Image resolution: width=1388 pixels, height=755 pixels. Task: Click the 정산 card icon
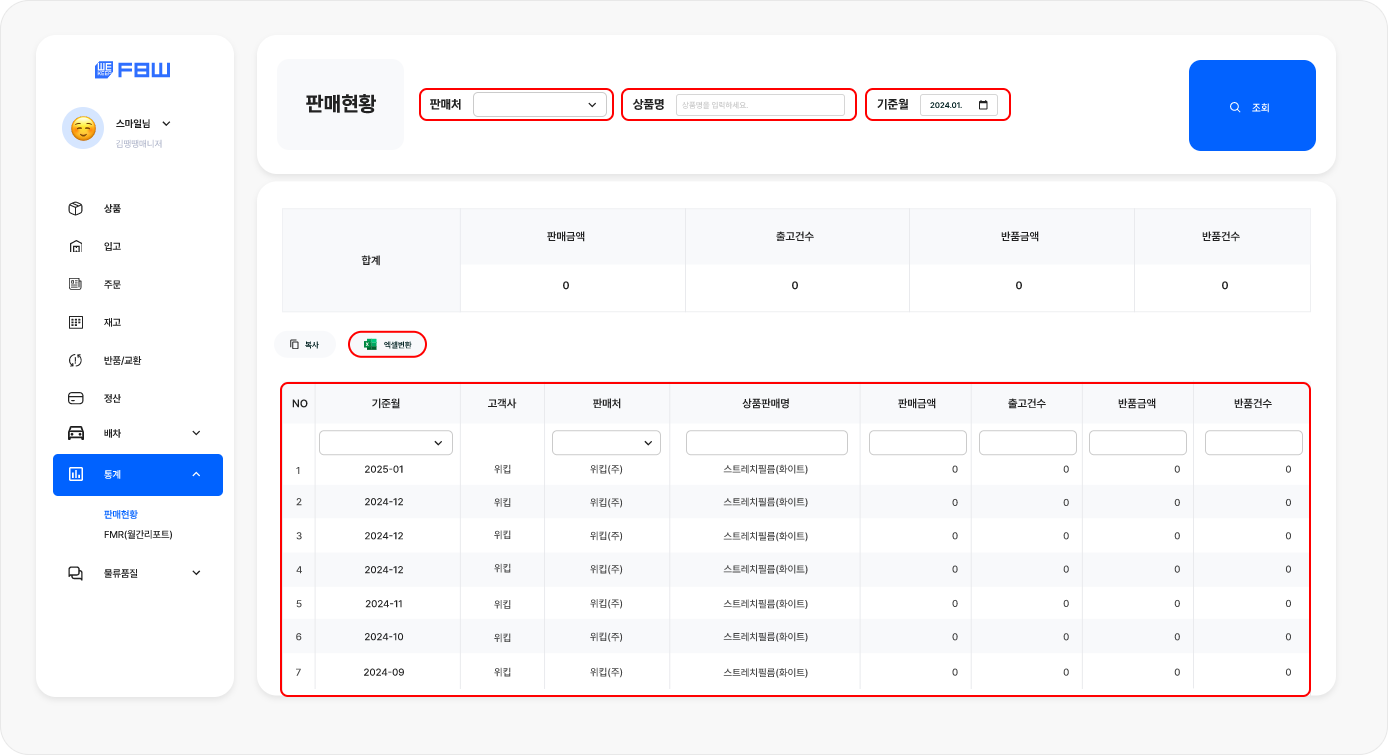[75, 398]
